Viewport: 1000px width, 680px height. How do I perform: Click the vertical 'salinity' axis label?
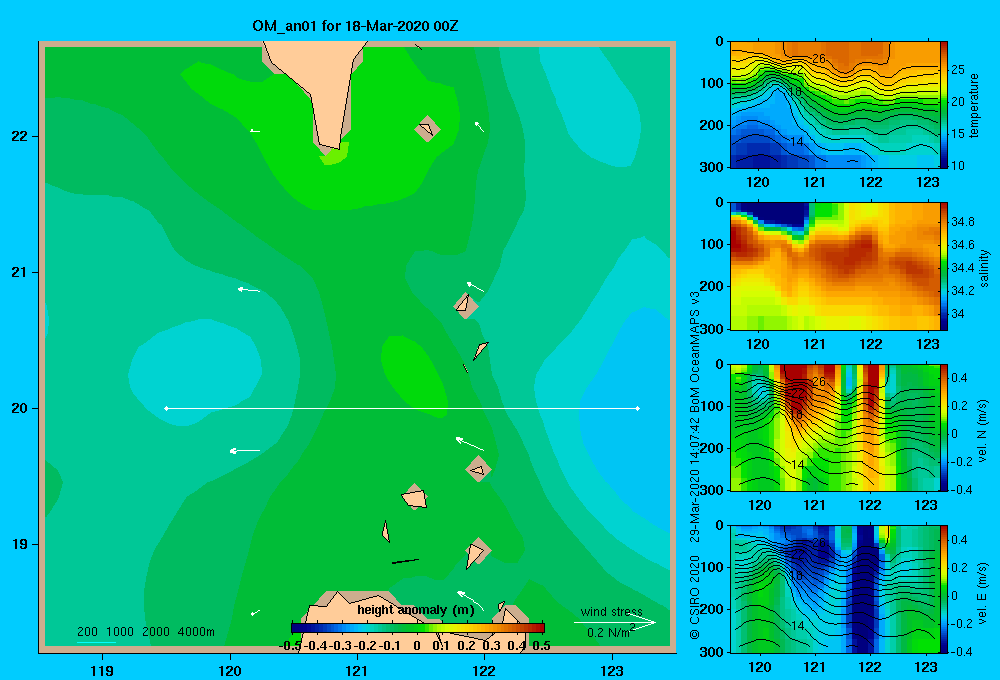point(984,268)
